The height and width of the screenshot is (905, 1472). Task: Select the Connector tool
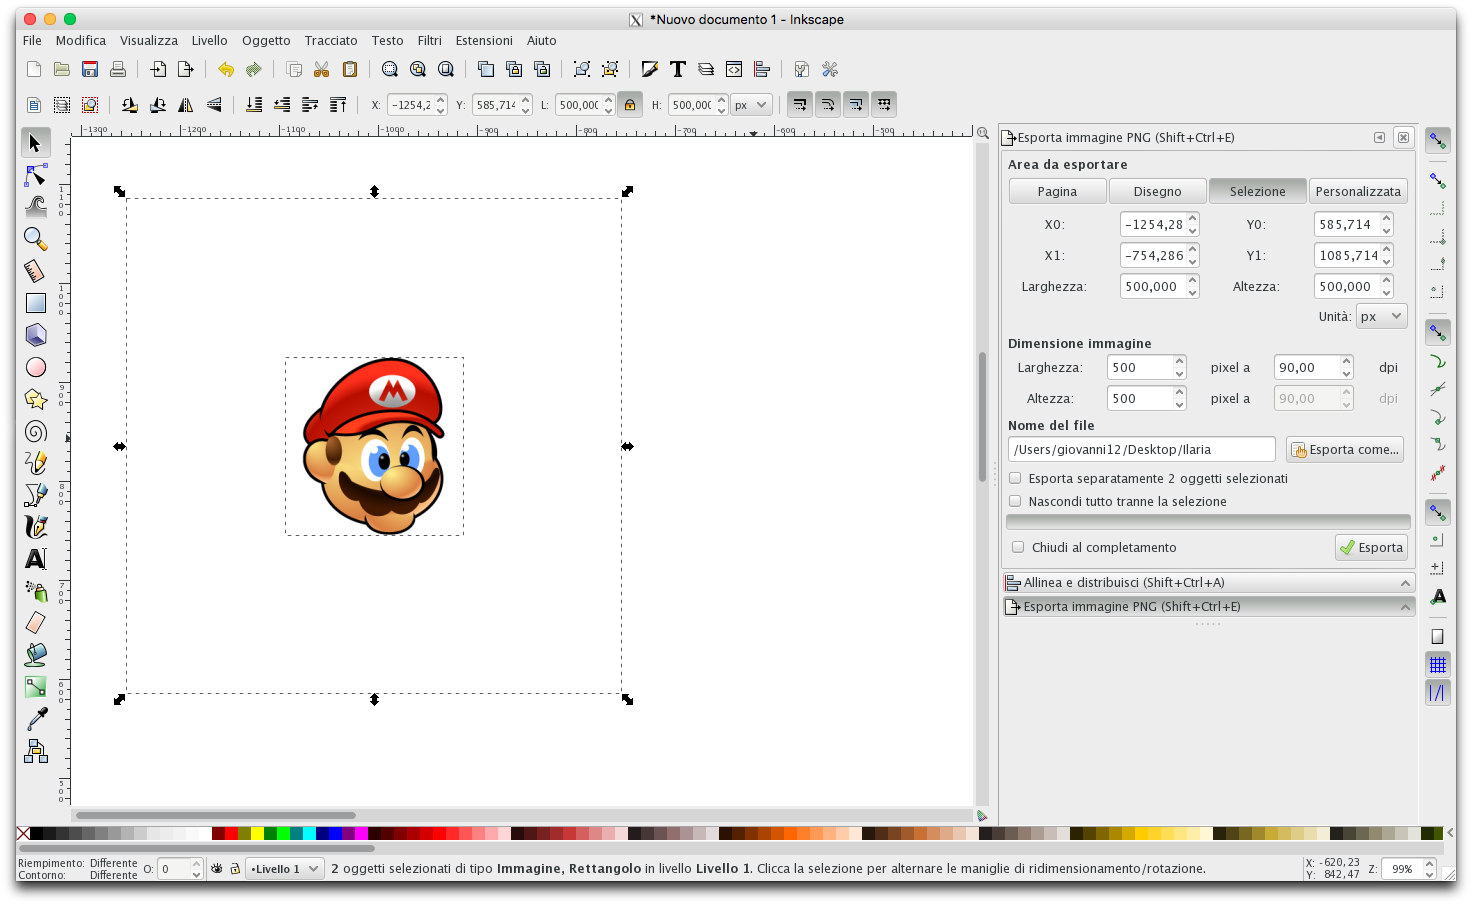(x=36, y=751)
